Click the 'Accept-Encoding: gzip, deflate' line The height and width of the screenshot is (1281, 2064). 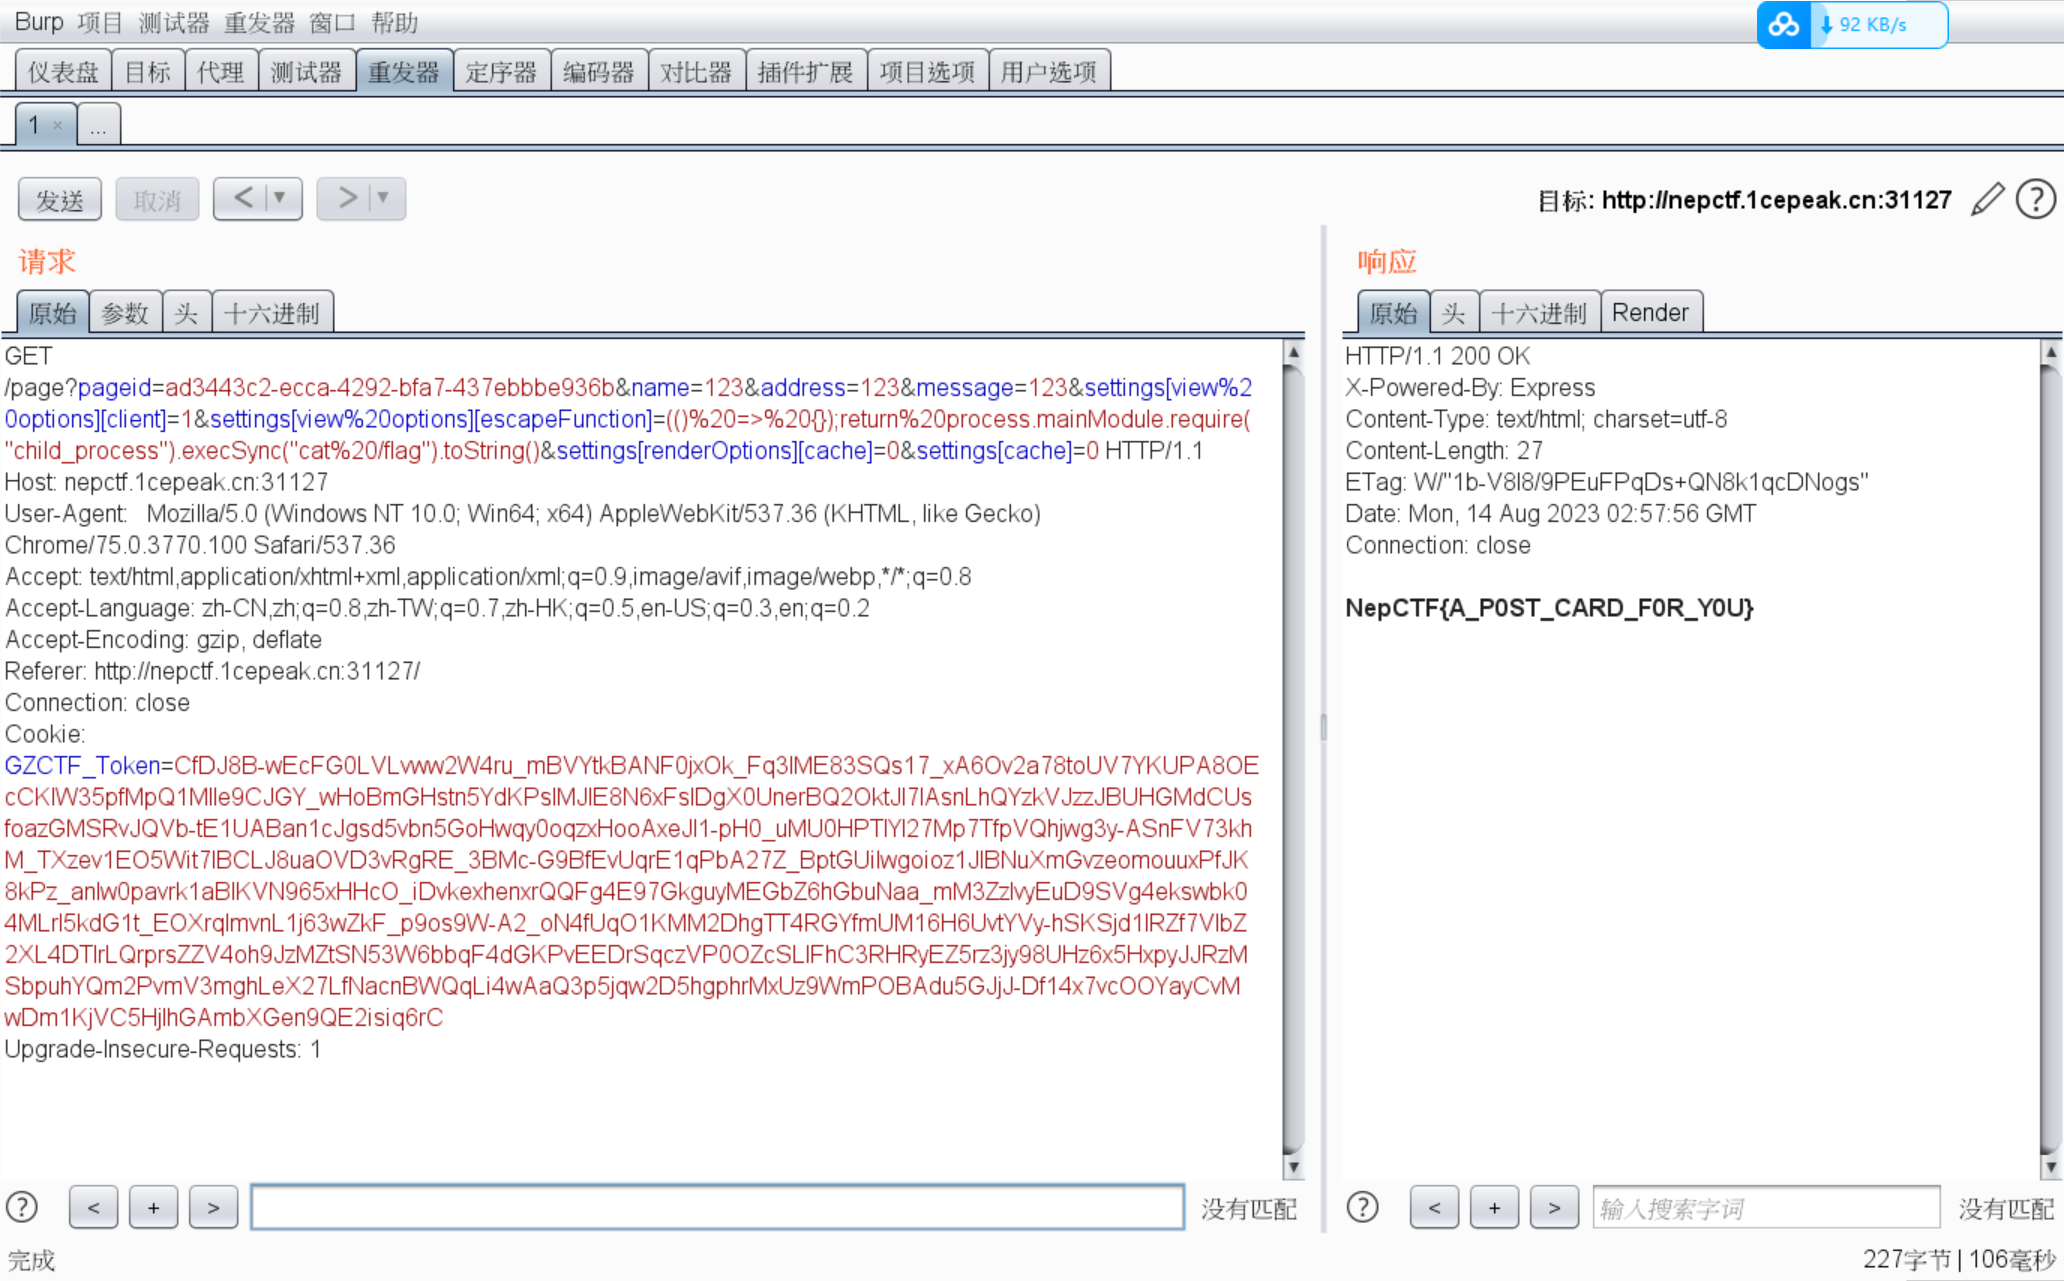(x=163, y=640)
